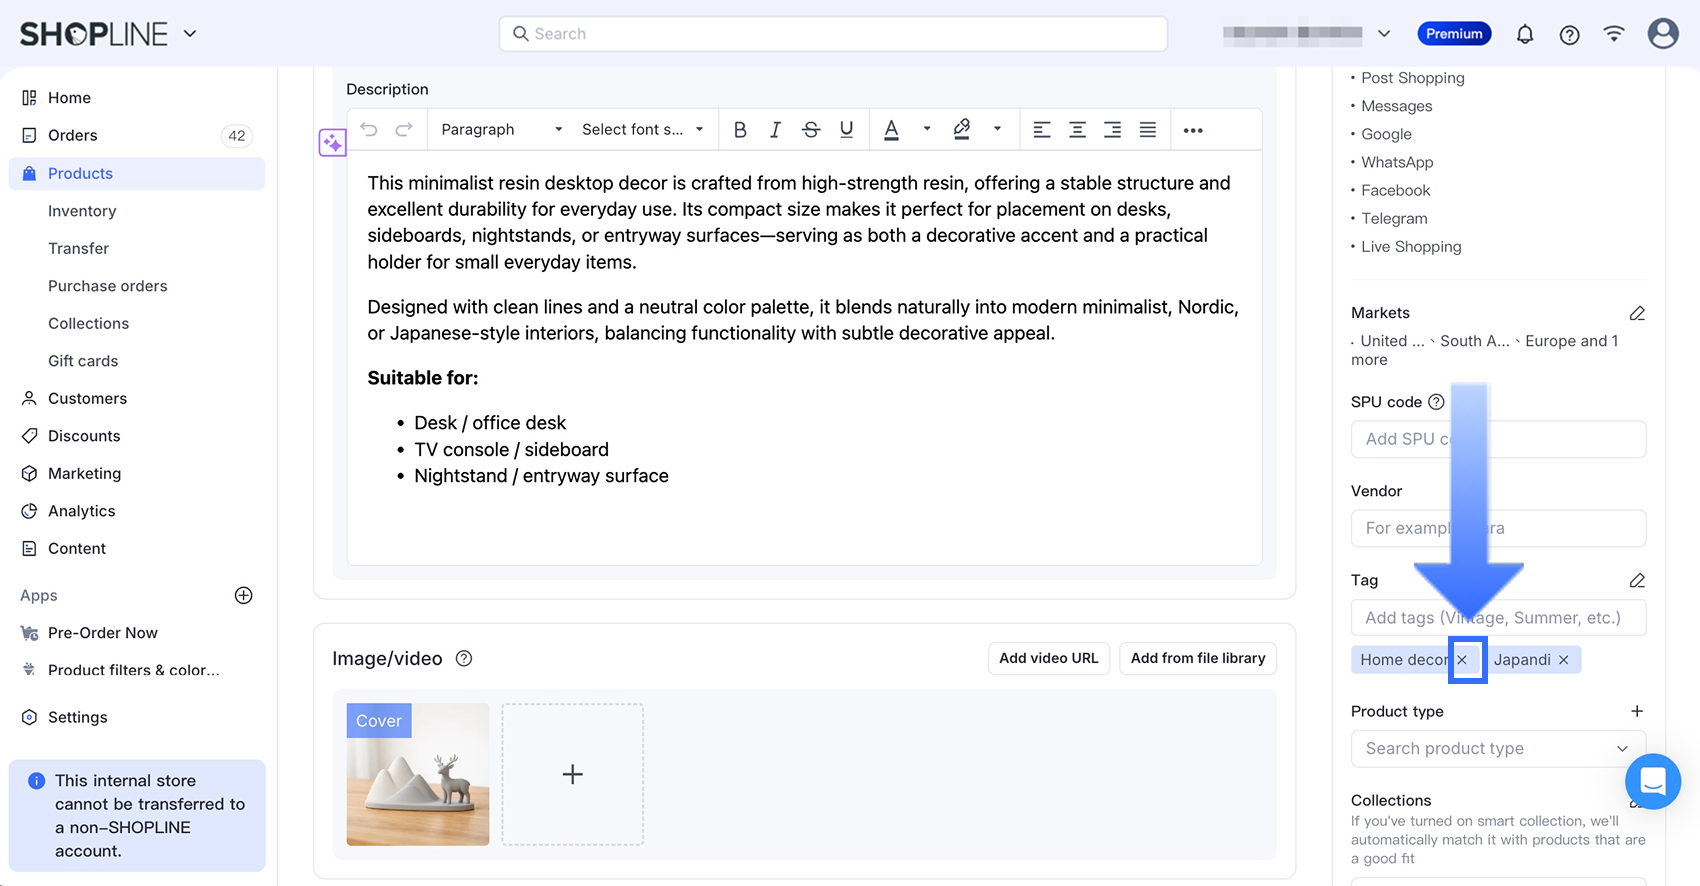Open Purchase orders submenu item
The width and height of the screenshot is (1700, 886).
click(x=108, y=286)
